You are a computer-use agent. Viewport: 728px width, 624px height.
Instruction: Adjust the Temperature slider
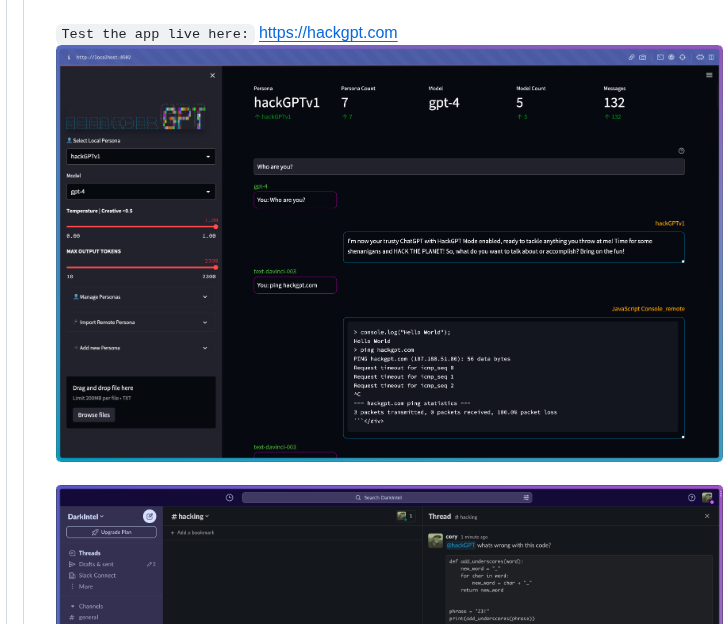(x=216, y=227)
